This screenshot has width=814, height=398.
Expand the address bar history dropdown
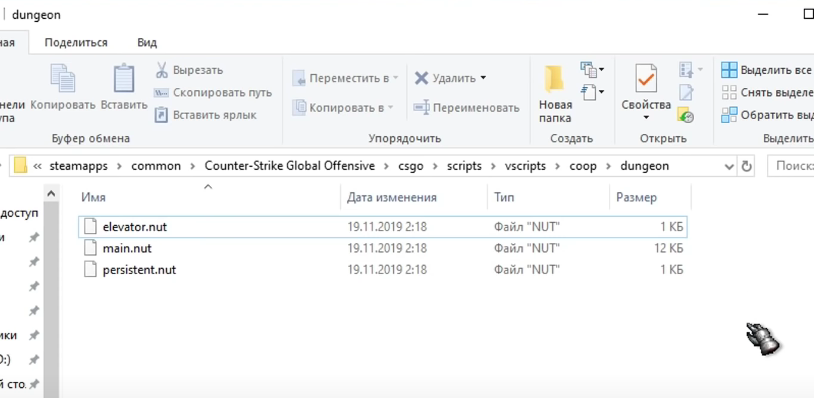tap(729, 167)
